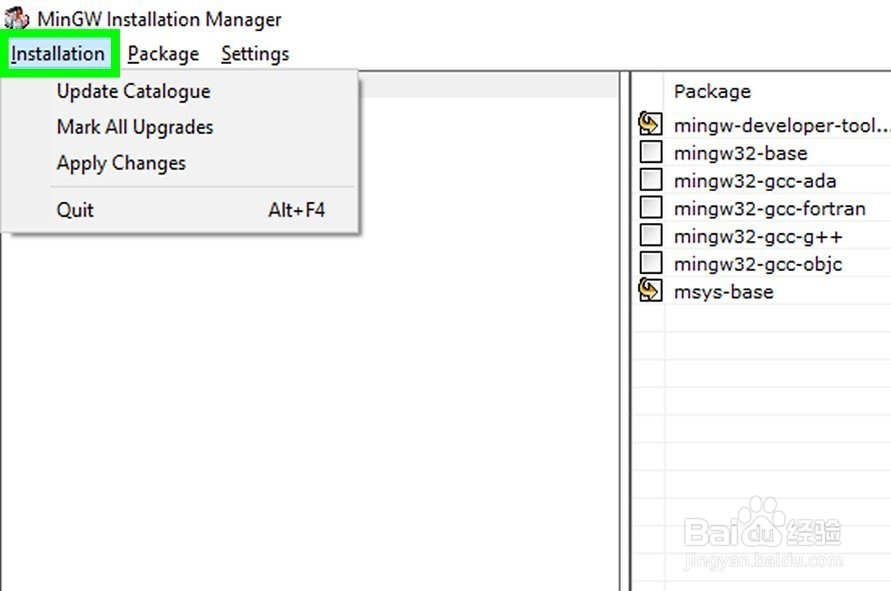Click the marked-for-install icon beside mingw-developer-tool
This screenshot has width=891, height=591.
650,123
